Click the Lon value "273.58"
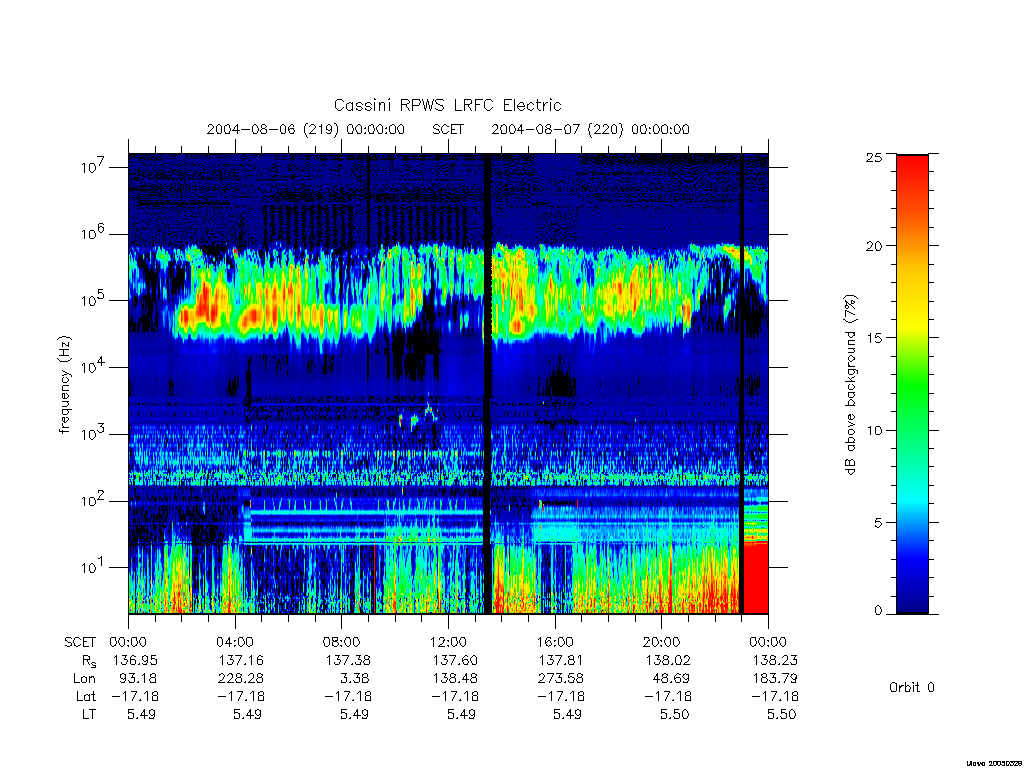The image size is (1024, 768). point(560,679)
